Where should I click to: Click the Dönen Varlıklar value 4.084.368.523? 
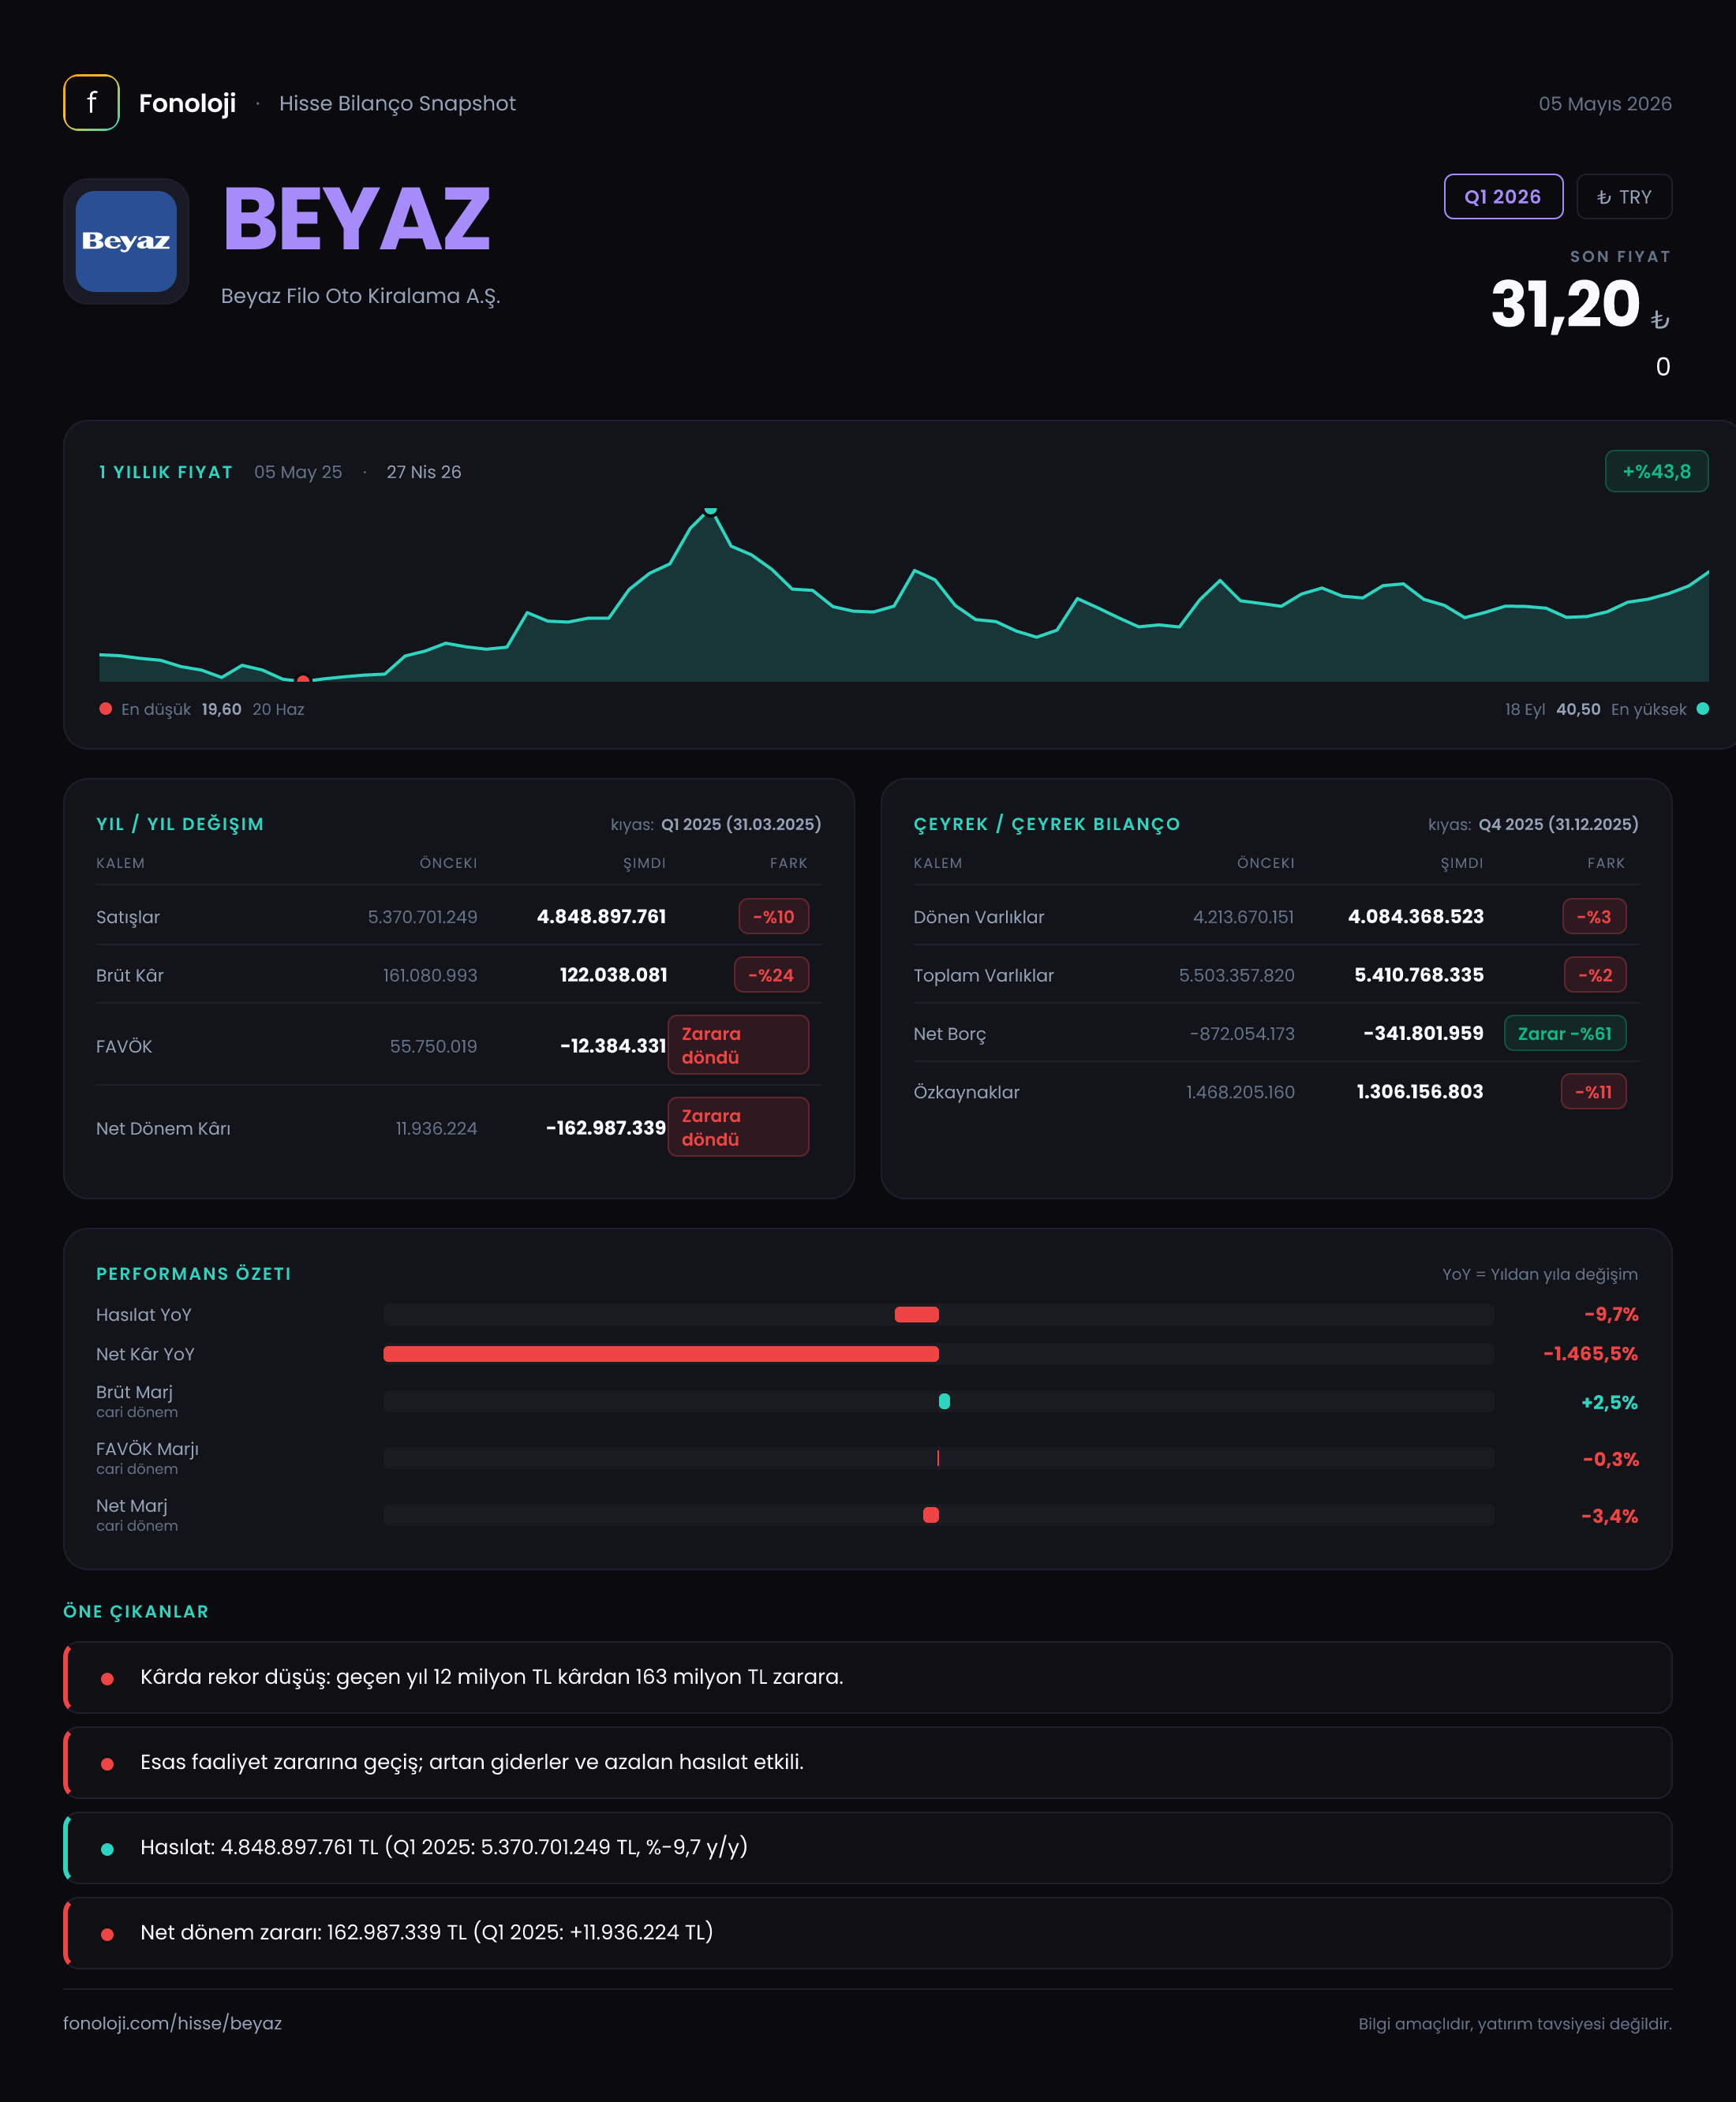pos(1415,916)
